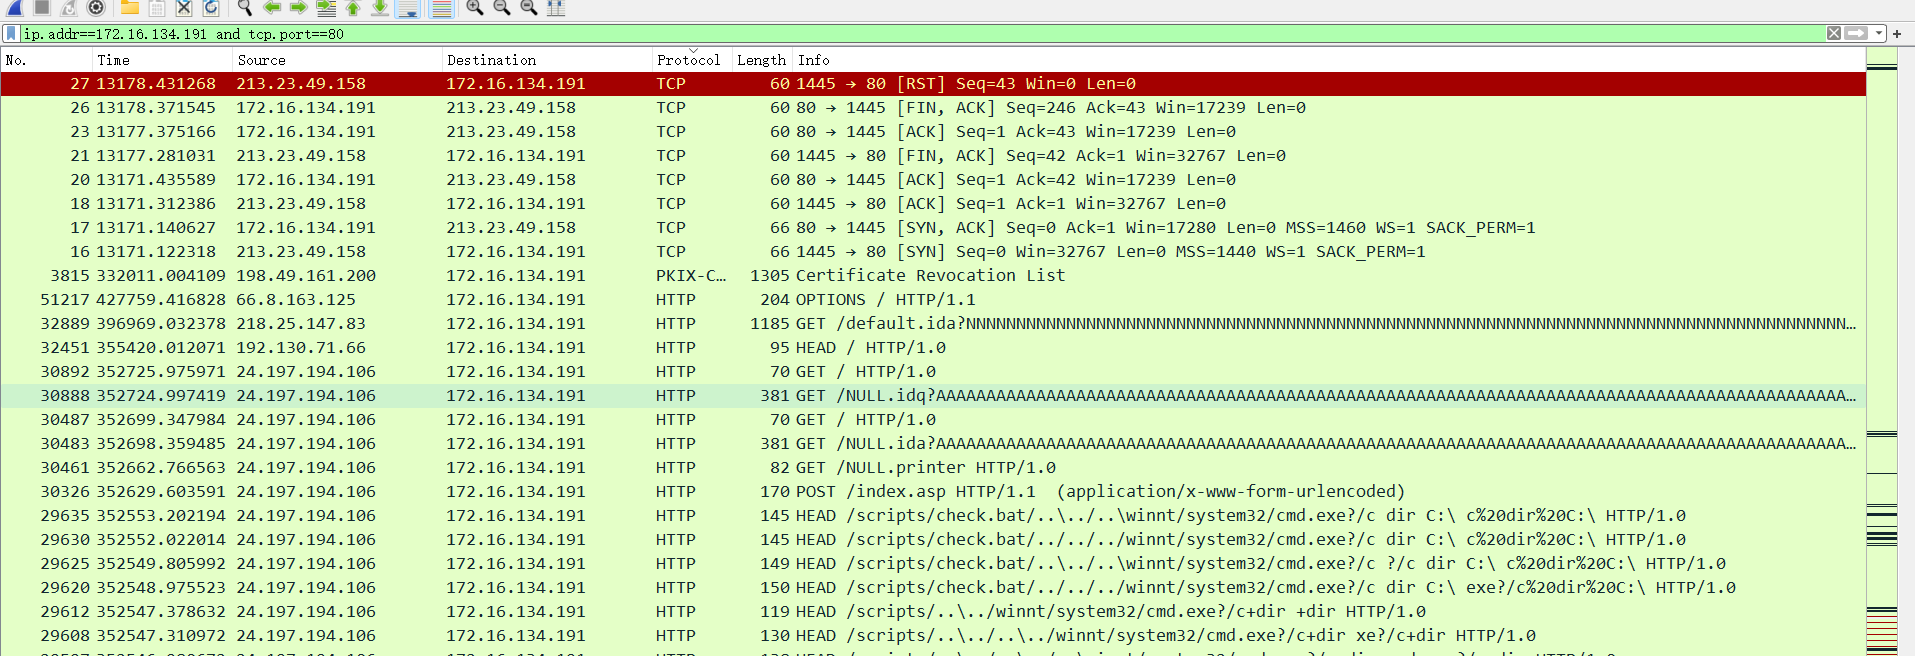The image size is (1915, 656).
Task: Select packet 23 ACK row
Action: (x=933, y=132)
